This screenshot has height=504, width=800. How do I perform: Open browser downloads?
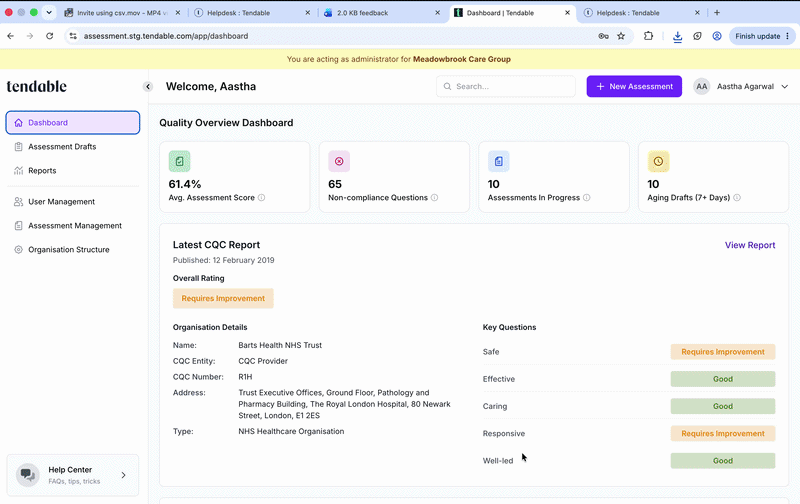[x=678, y=36]
